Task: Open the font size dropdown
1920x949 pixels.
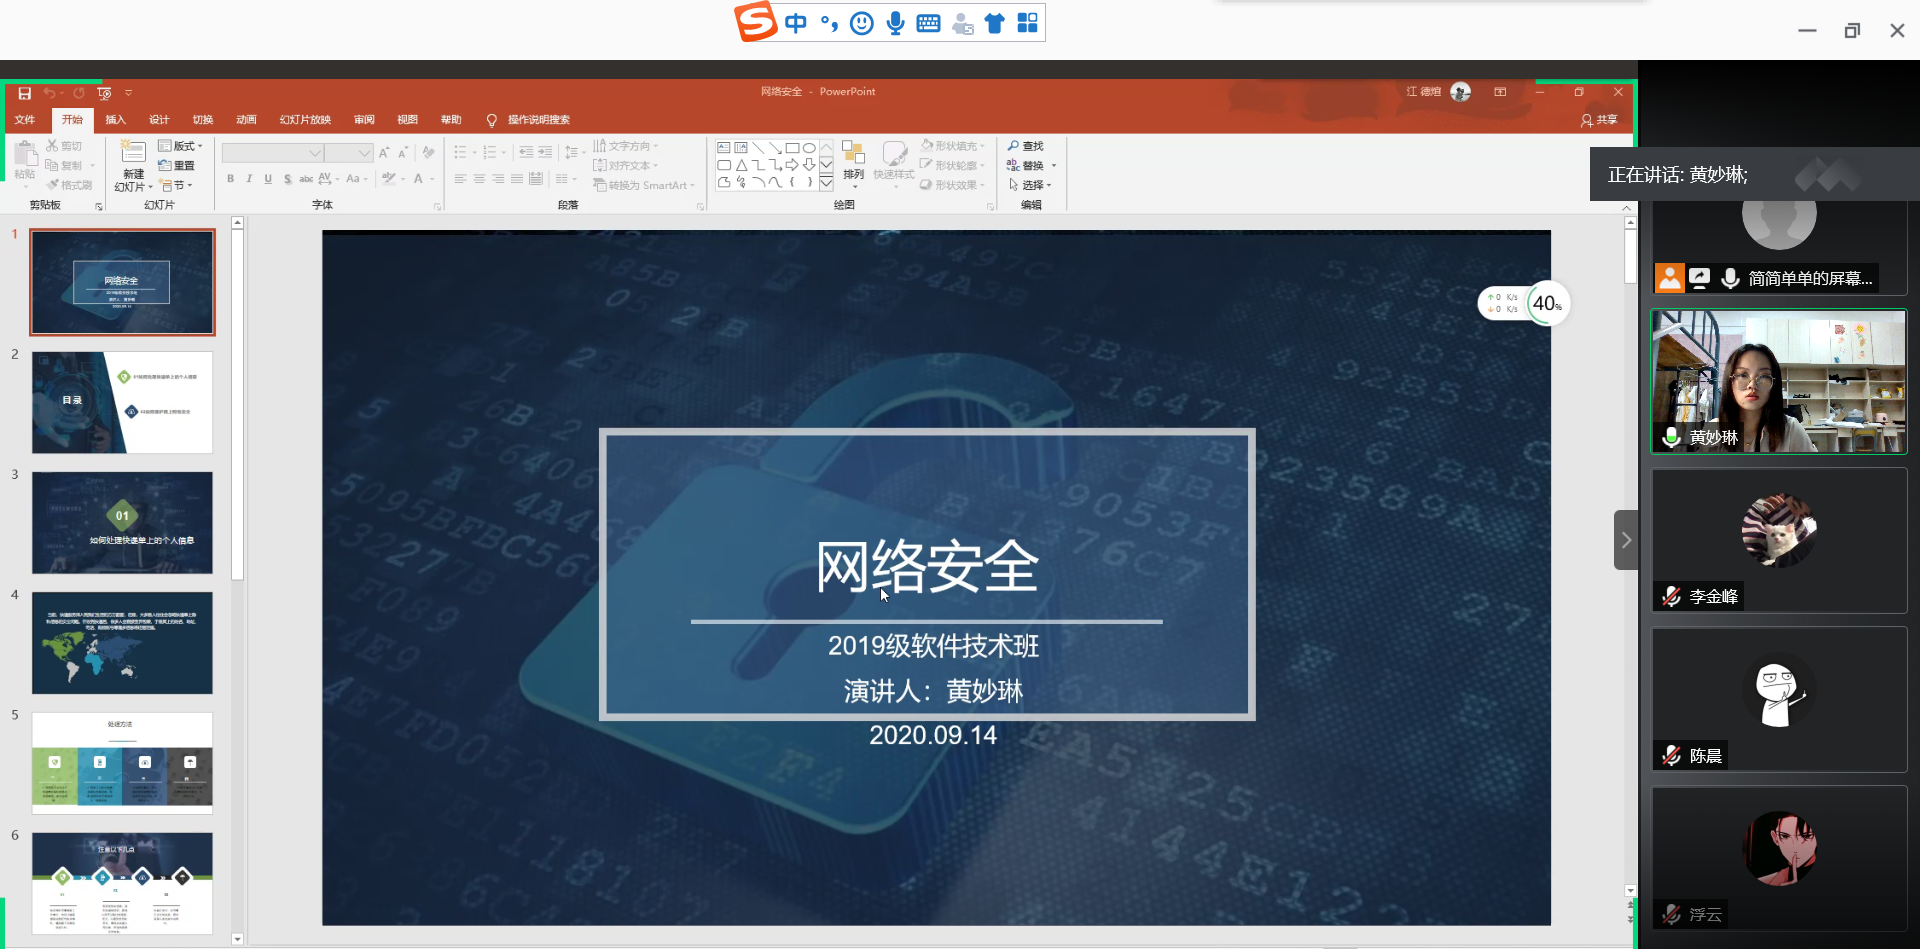Action: click(366, 152)
